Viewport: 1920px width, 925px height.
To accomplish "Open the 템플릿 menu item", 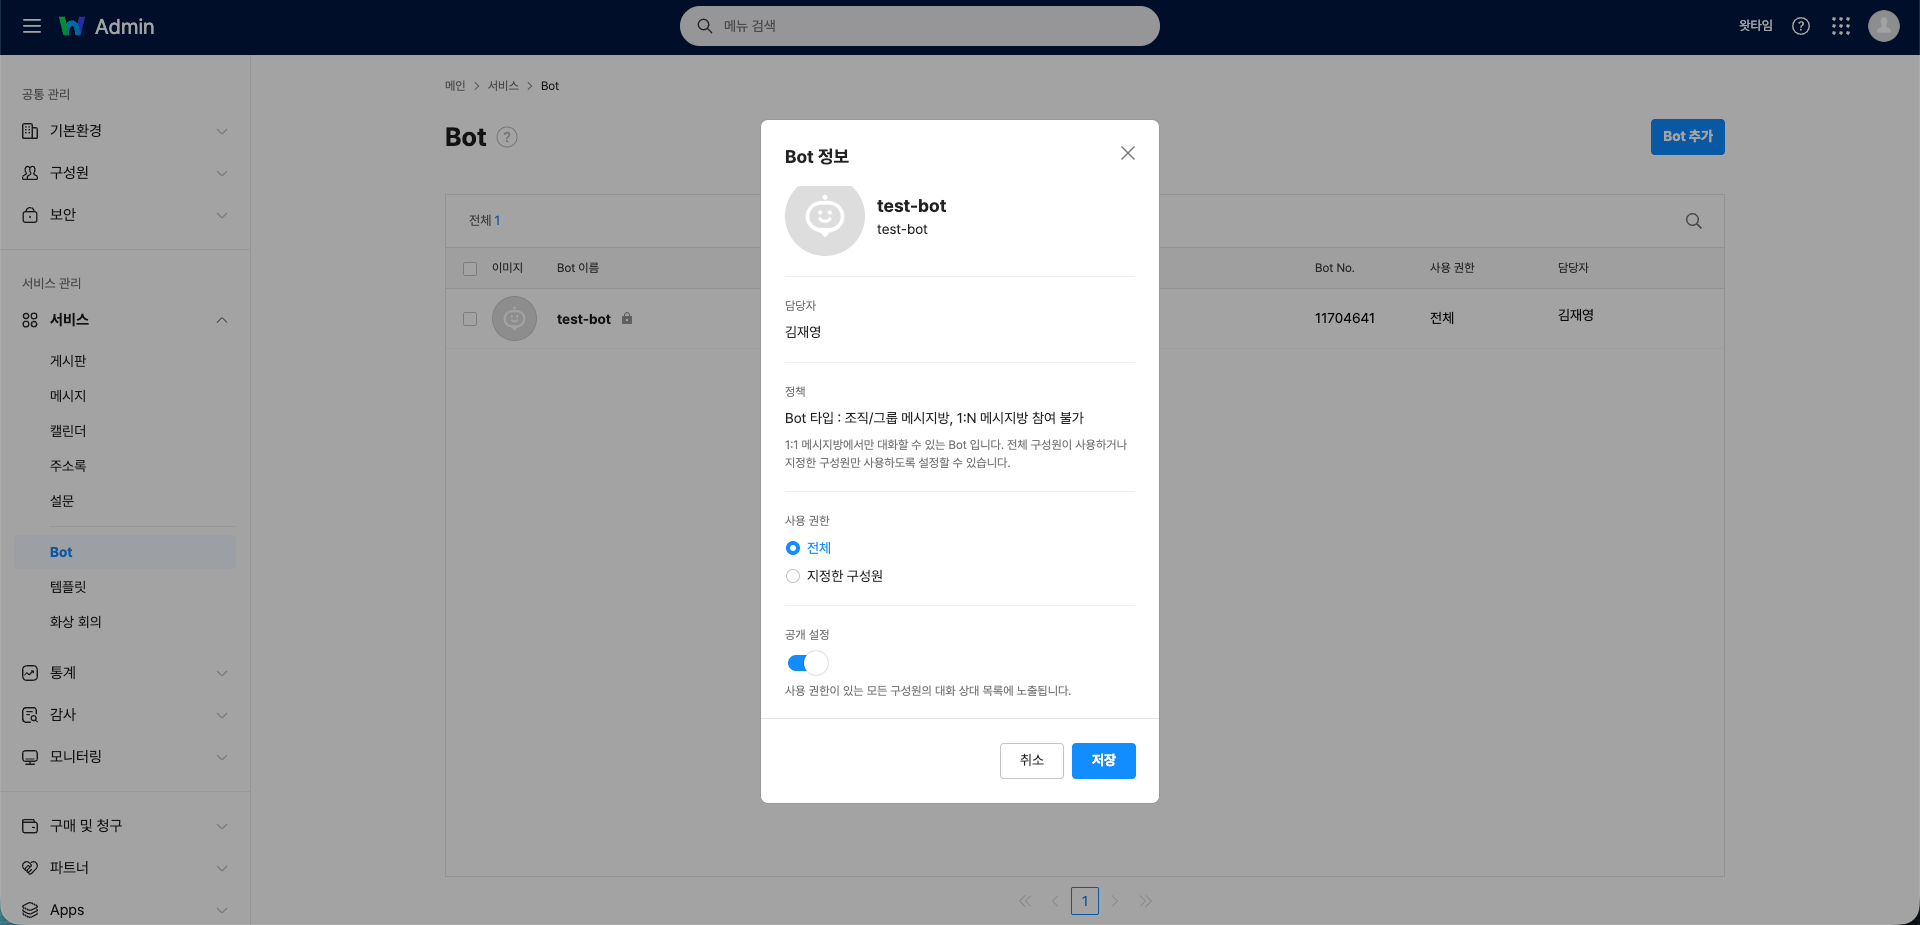I will coord(68,587).
